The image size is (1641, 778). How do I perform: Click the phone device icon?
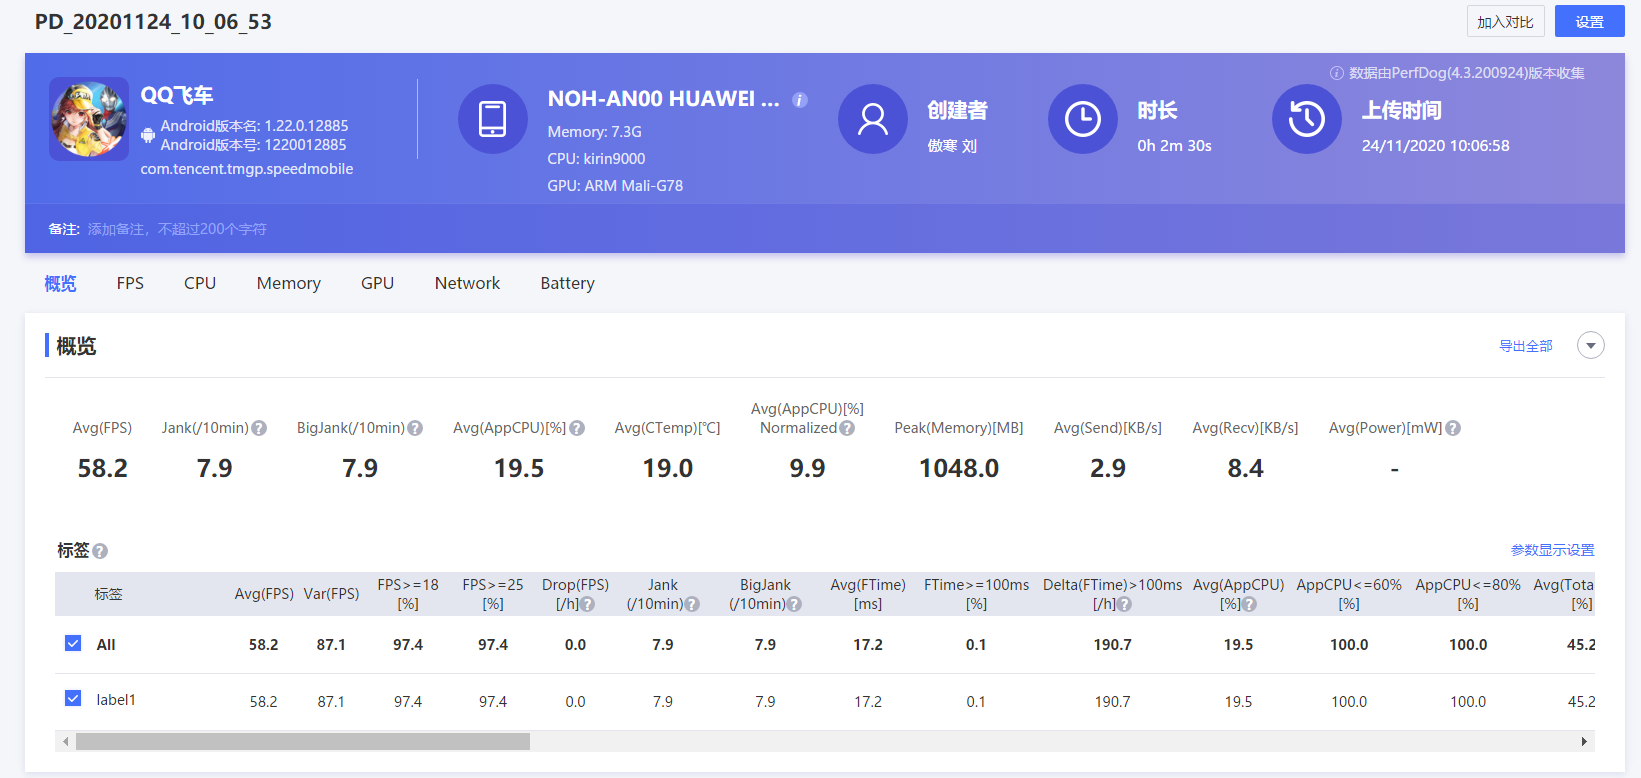[x=493, y=119]
